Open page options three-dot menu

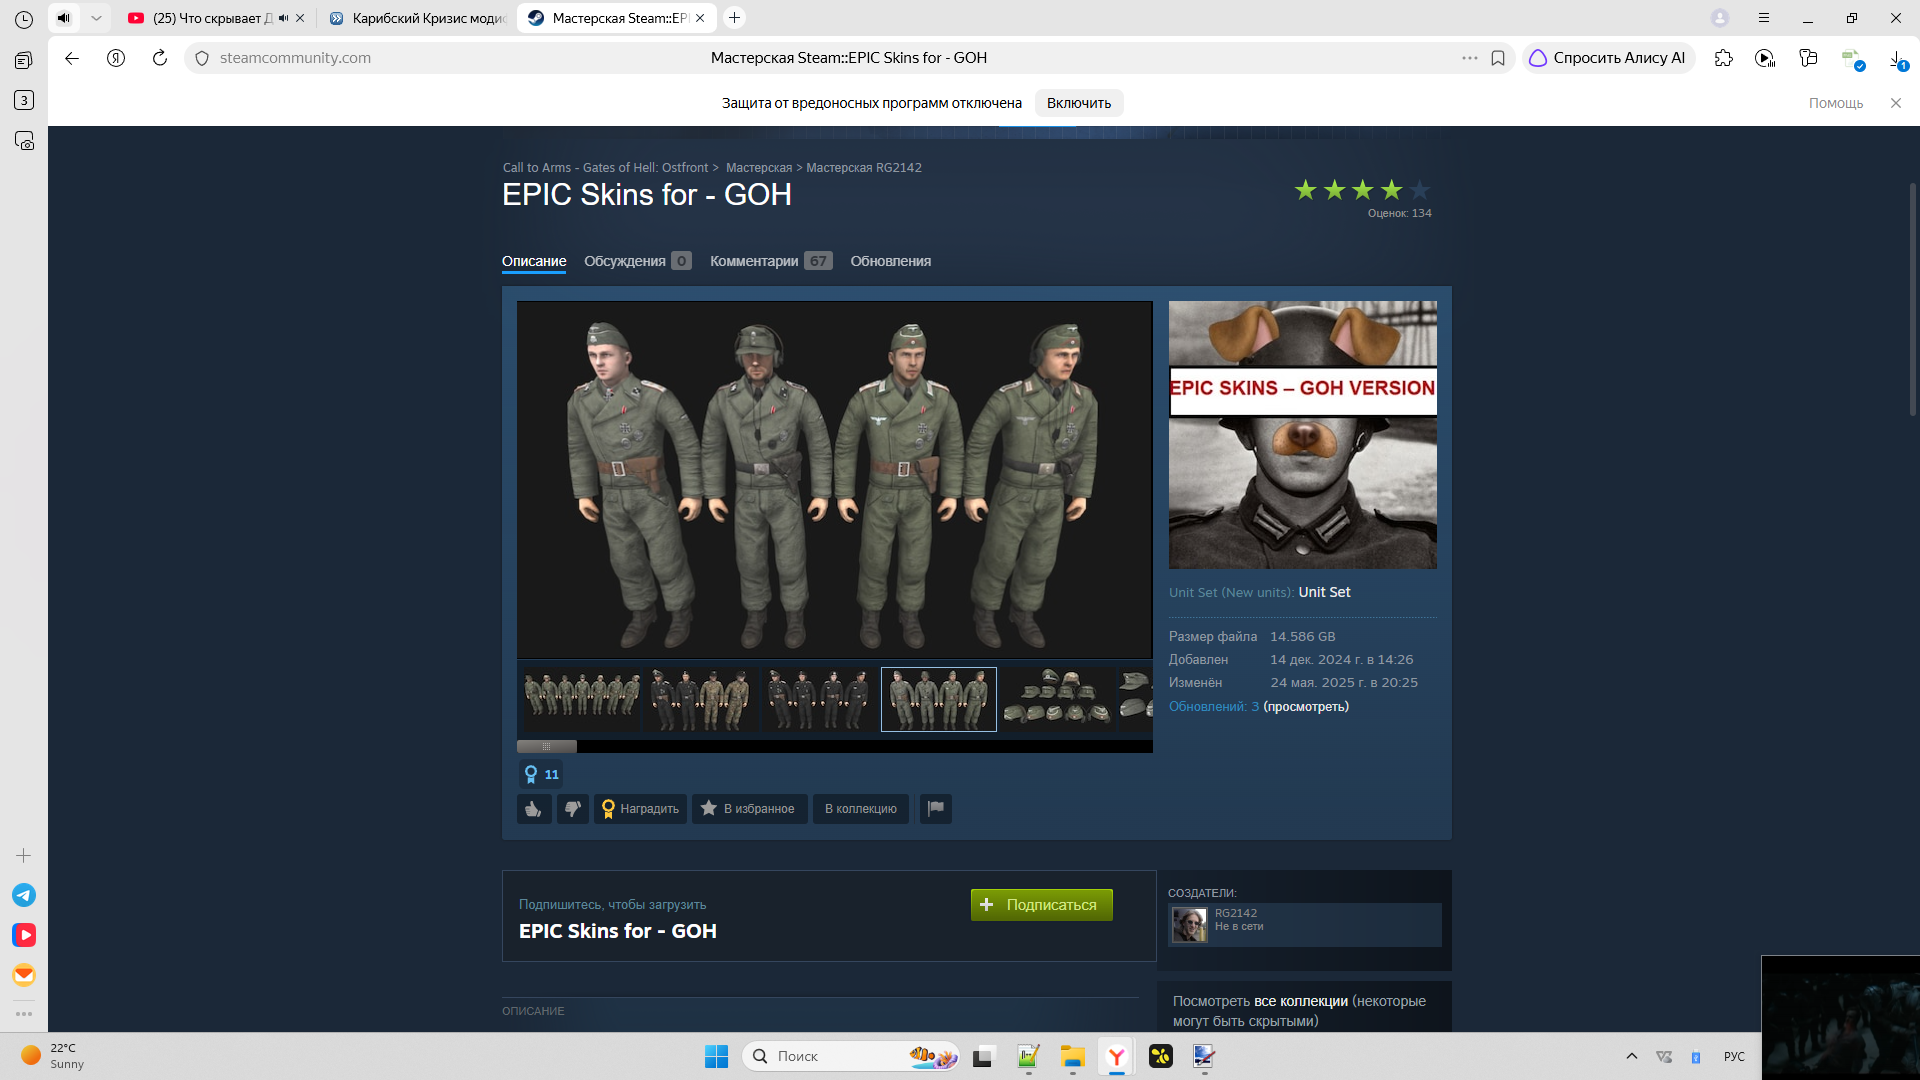[1469, 58]
